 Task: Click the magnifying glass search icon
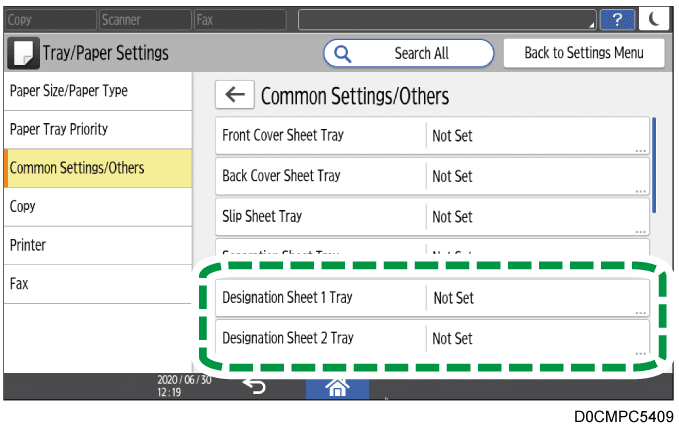coord(343,53)
